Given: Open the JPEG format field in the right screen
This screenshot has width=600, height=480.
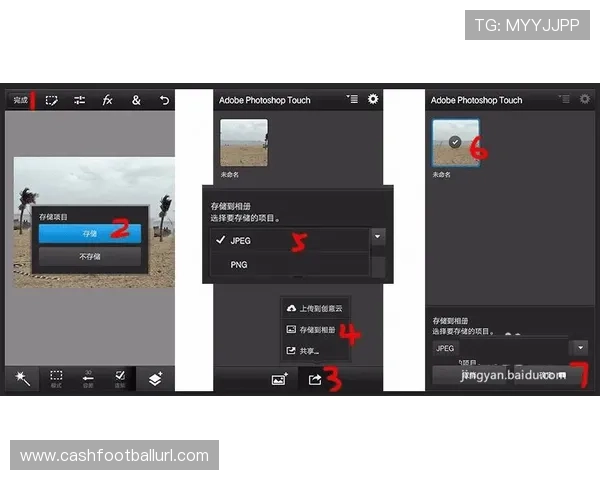Looking at the screenshot, I should point(500,348).
